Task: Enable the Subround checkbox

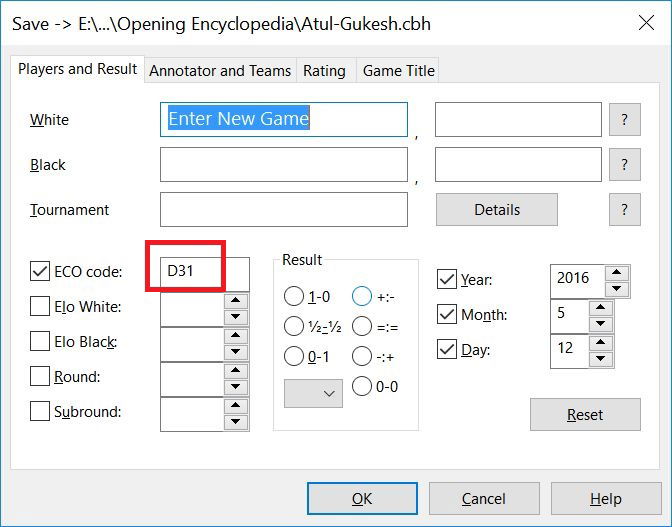Action: (x=40, y=411)
